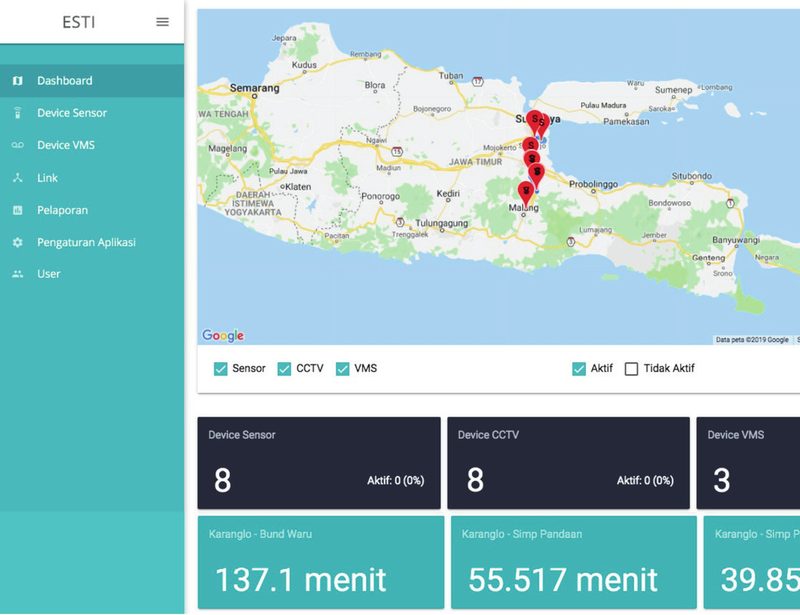Click the Pamekasan label on Madura island
The image size is (800, 615).
(626, 121)
